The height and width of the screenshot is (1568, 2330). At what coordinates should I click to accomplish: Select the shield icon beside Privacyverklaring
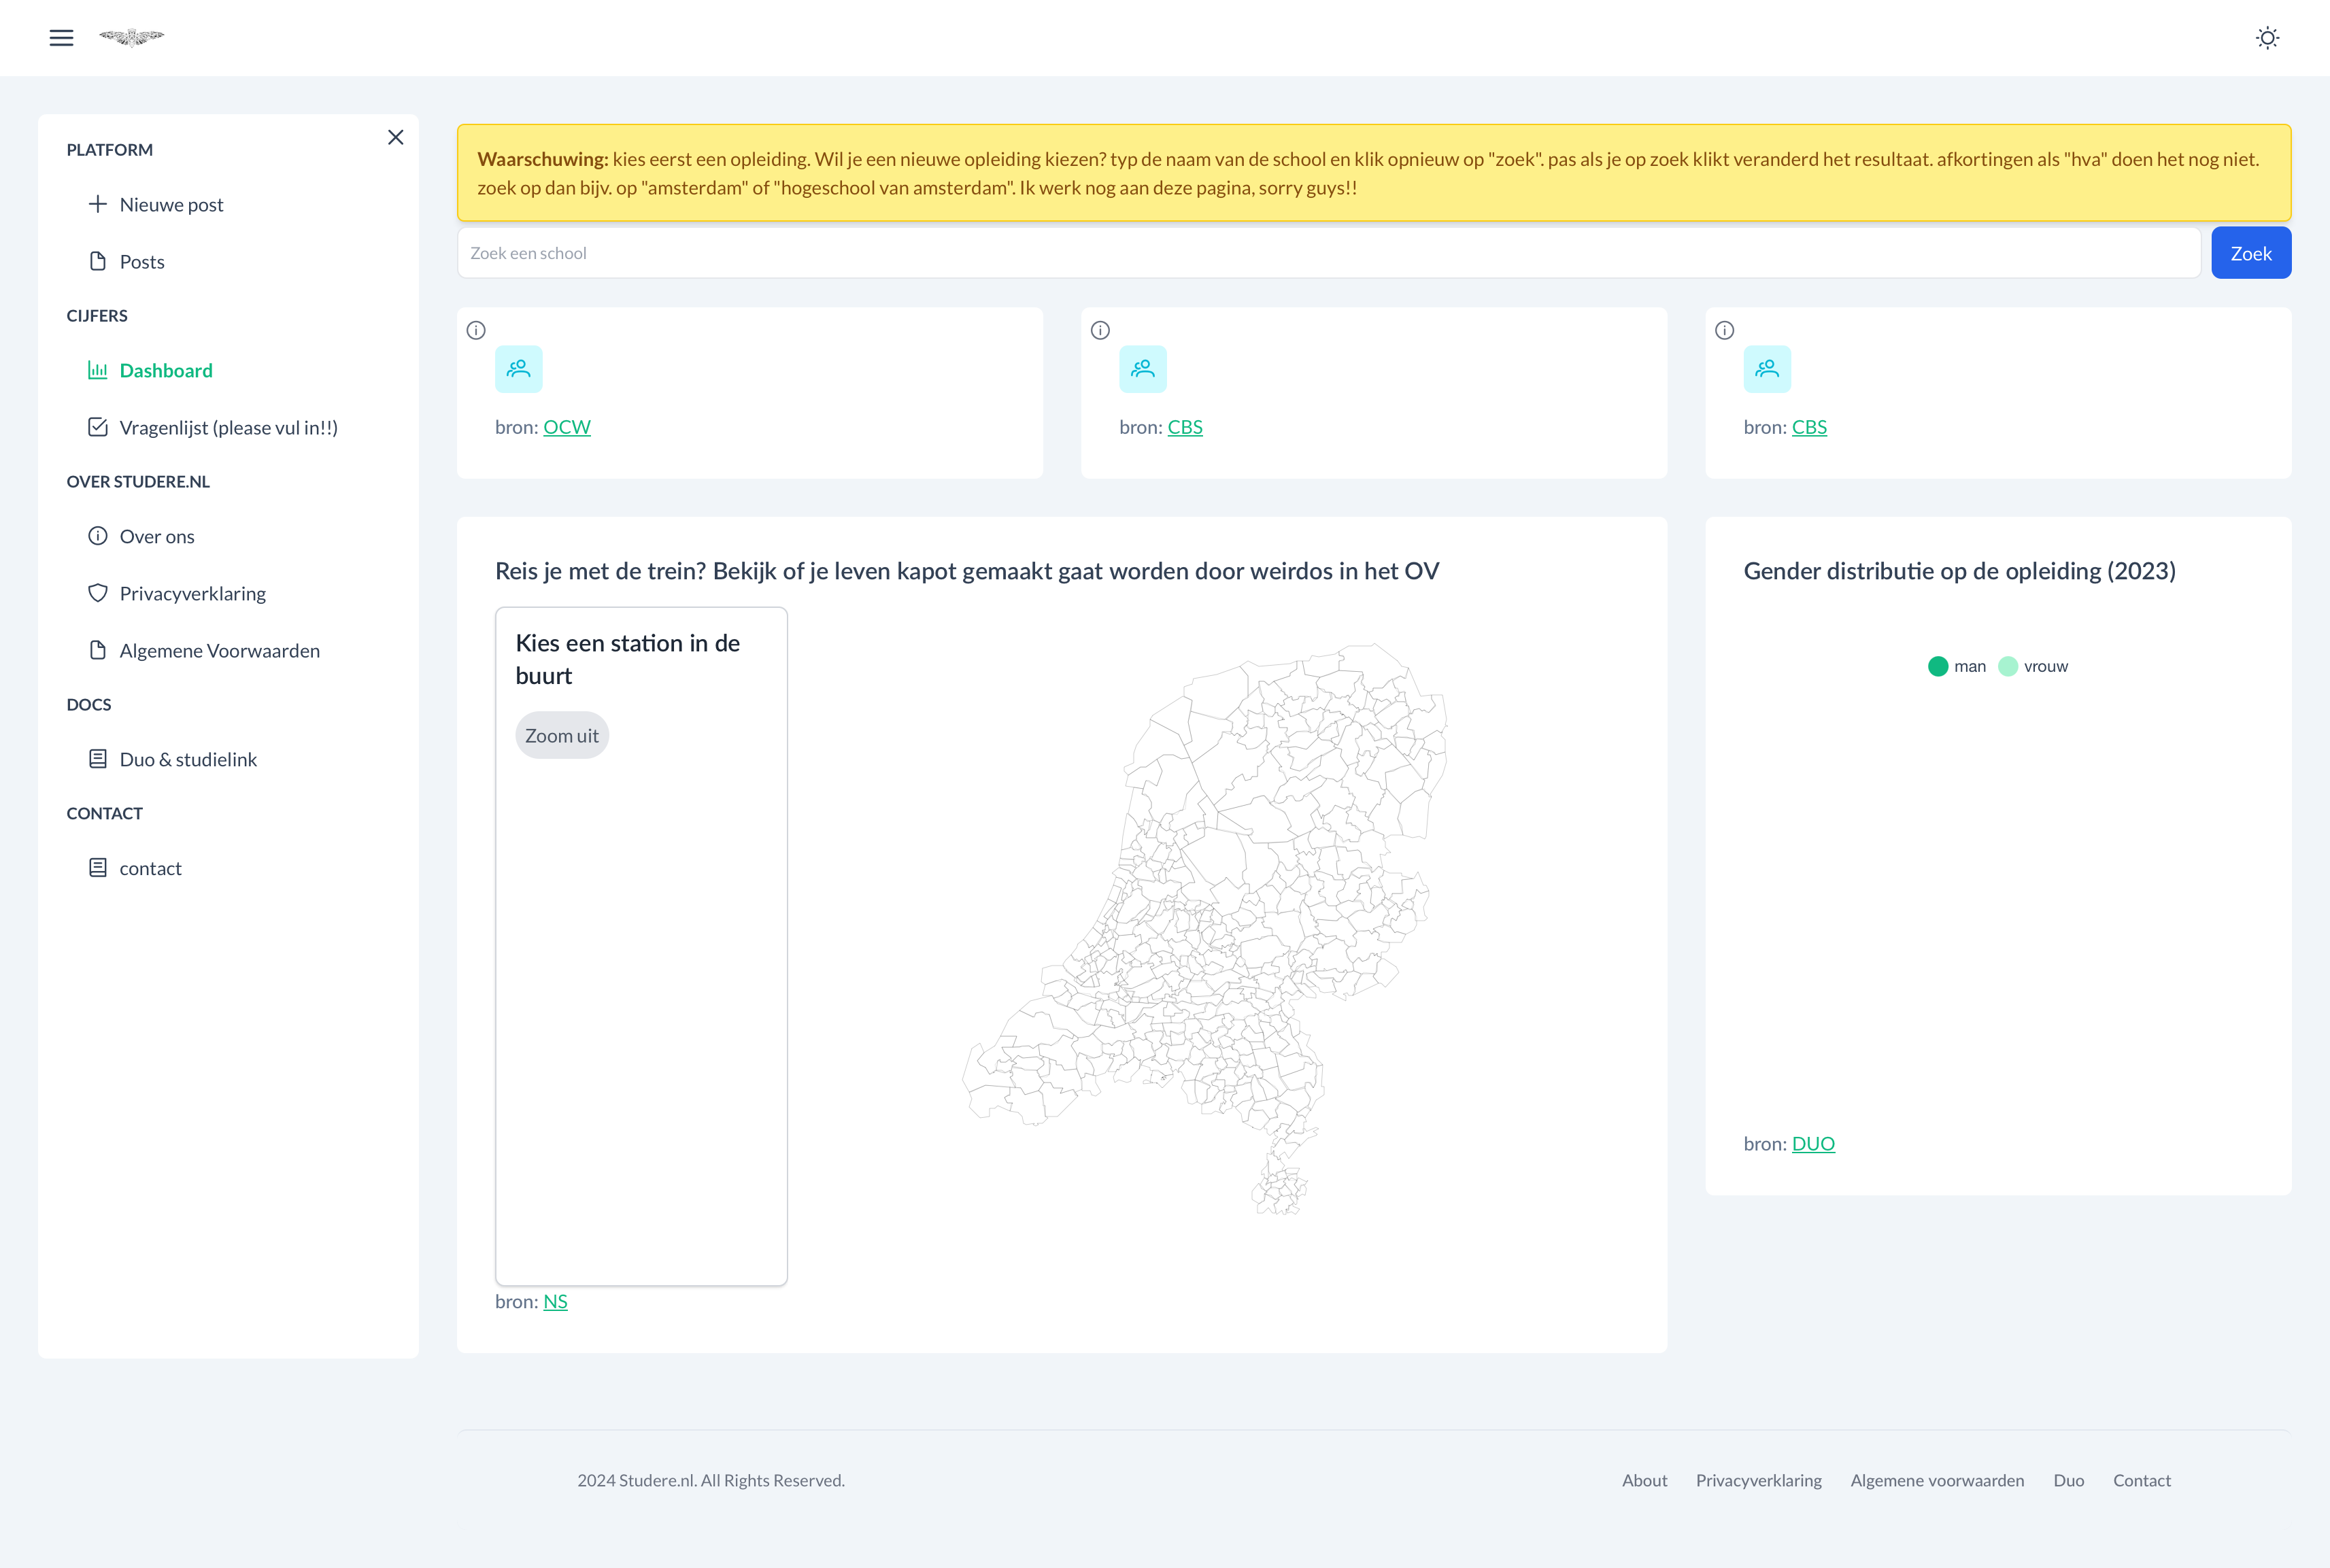pyautogui.click(x=98, y=593)
